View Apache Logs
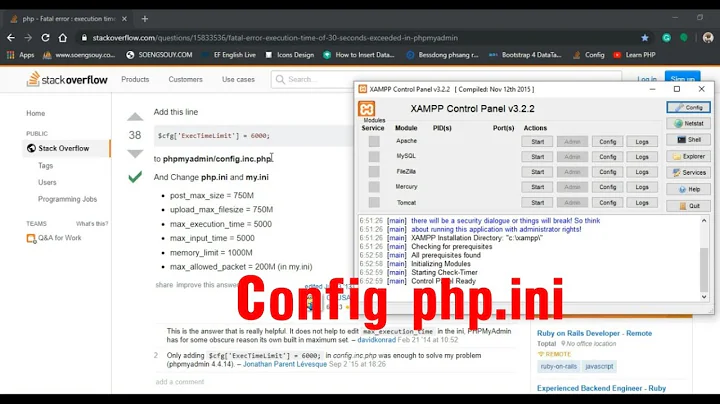This screenshot has height=404, width=720. coord(642,142)
